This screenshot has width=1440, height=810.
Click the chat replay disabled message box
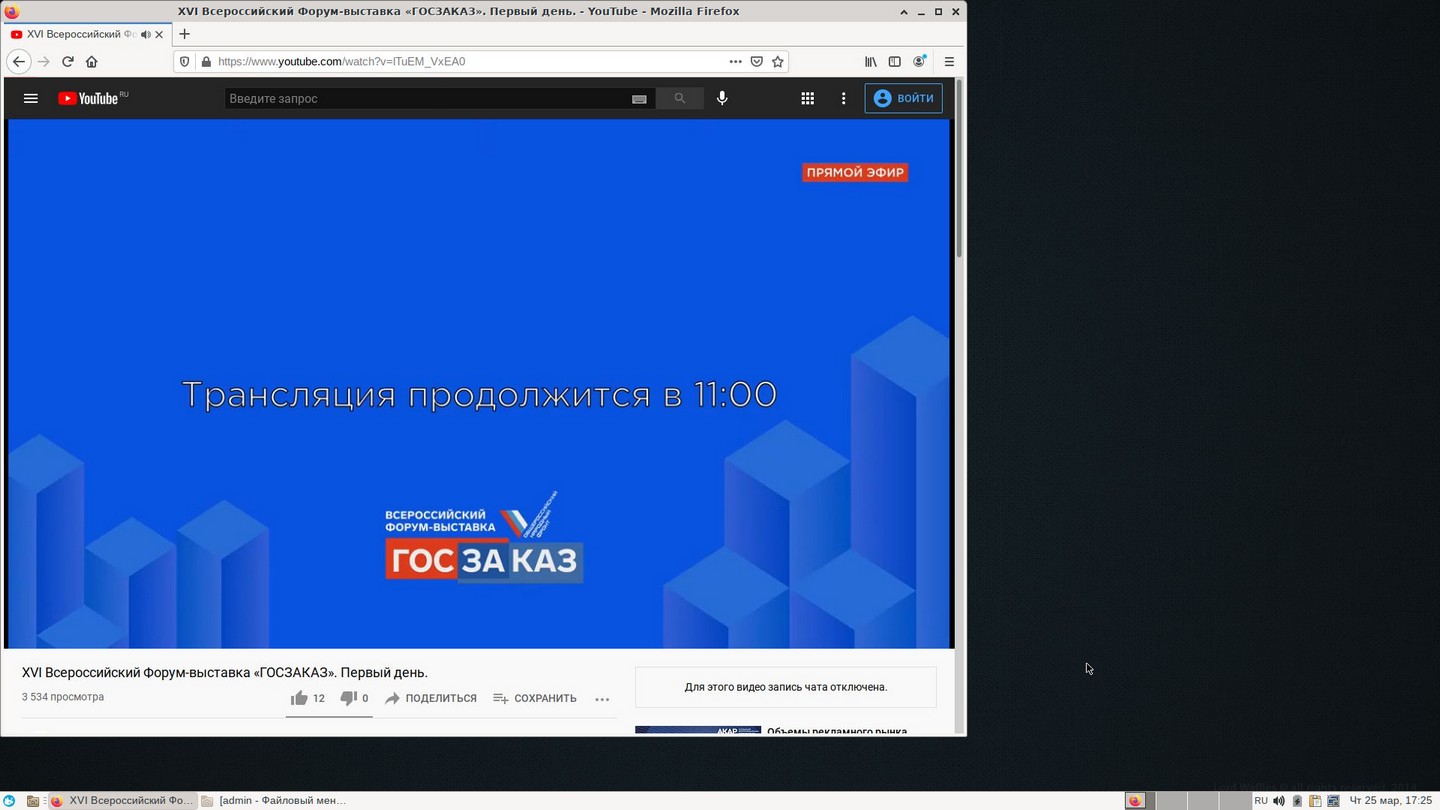point(786,687)
